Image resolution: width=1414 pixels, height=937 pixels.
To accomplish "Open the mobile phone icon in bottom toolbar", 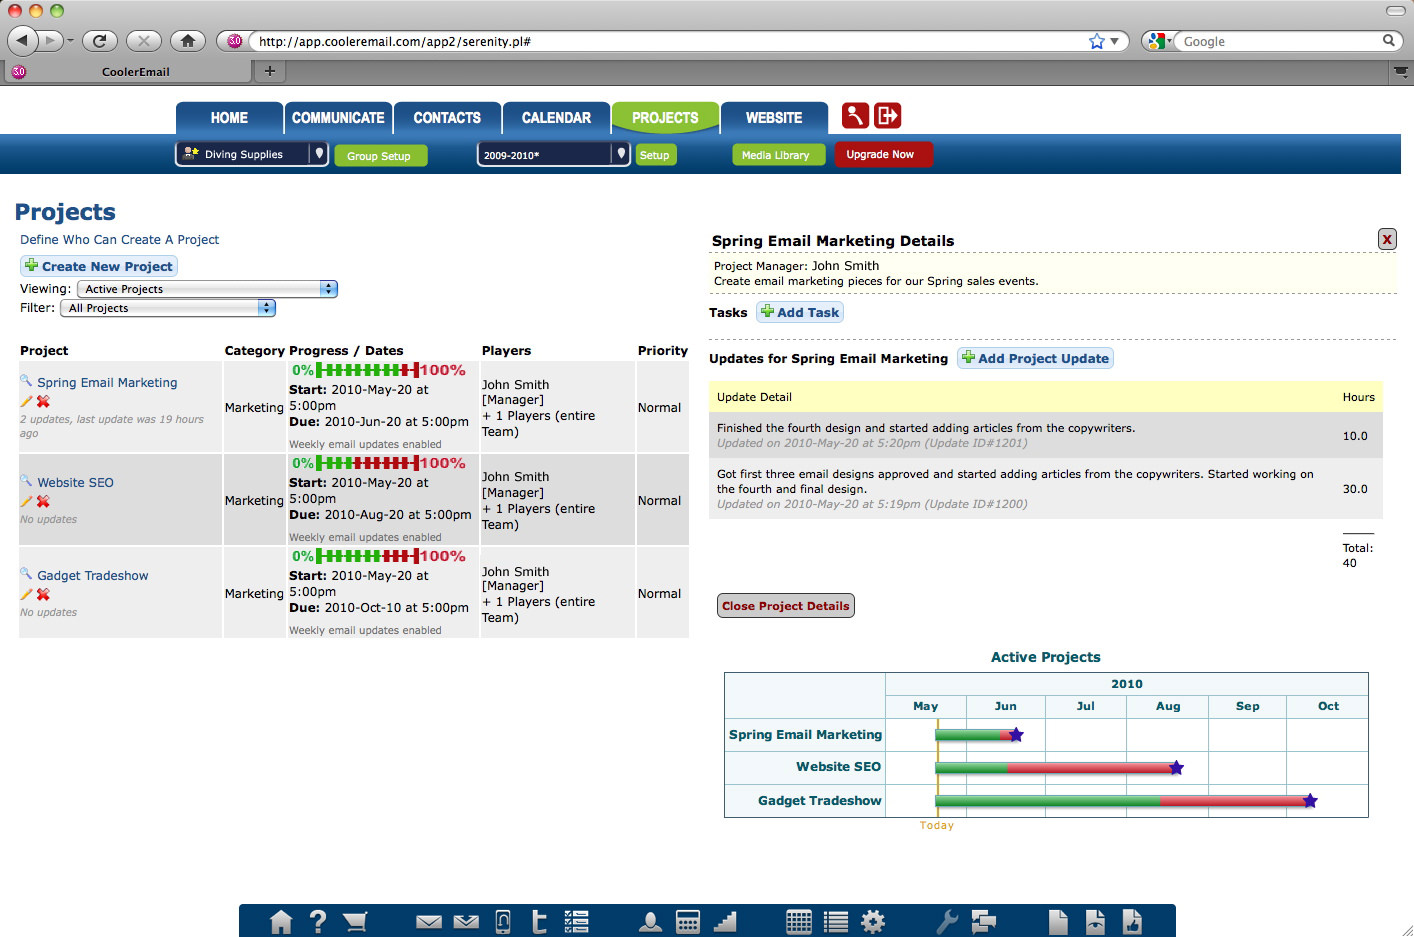I will tap(503, 921).
